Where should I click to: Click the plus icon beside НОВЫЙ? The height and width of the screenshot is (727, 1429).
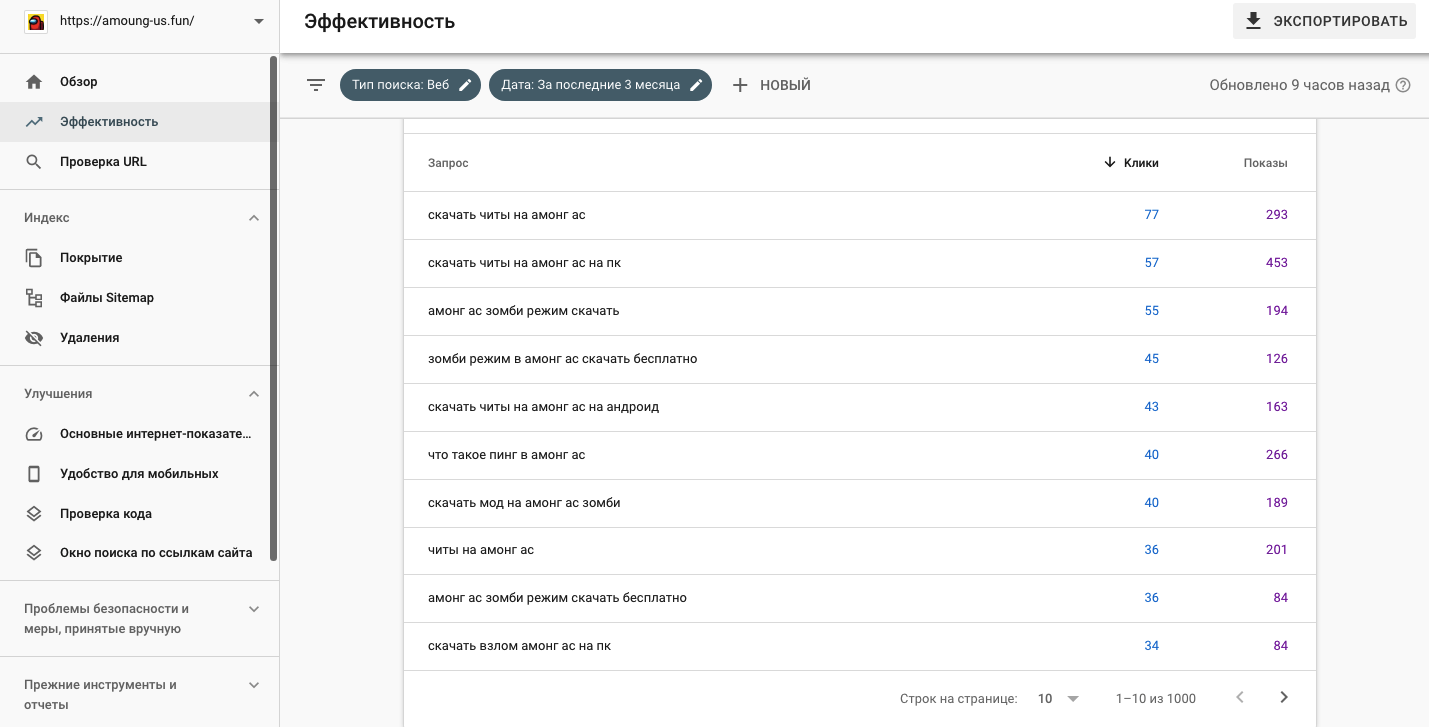[x=740, y=85]
